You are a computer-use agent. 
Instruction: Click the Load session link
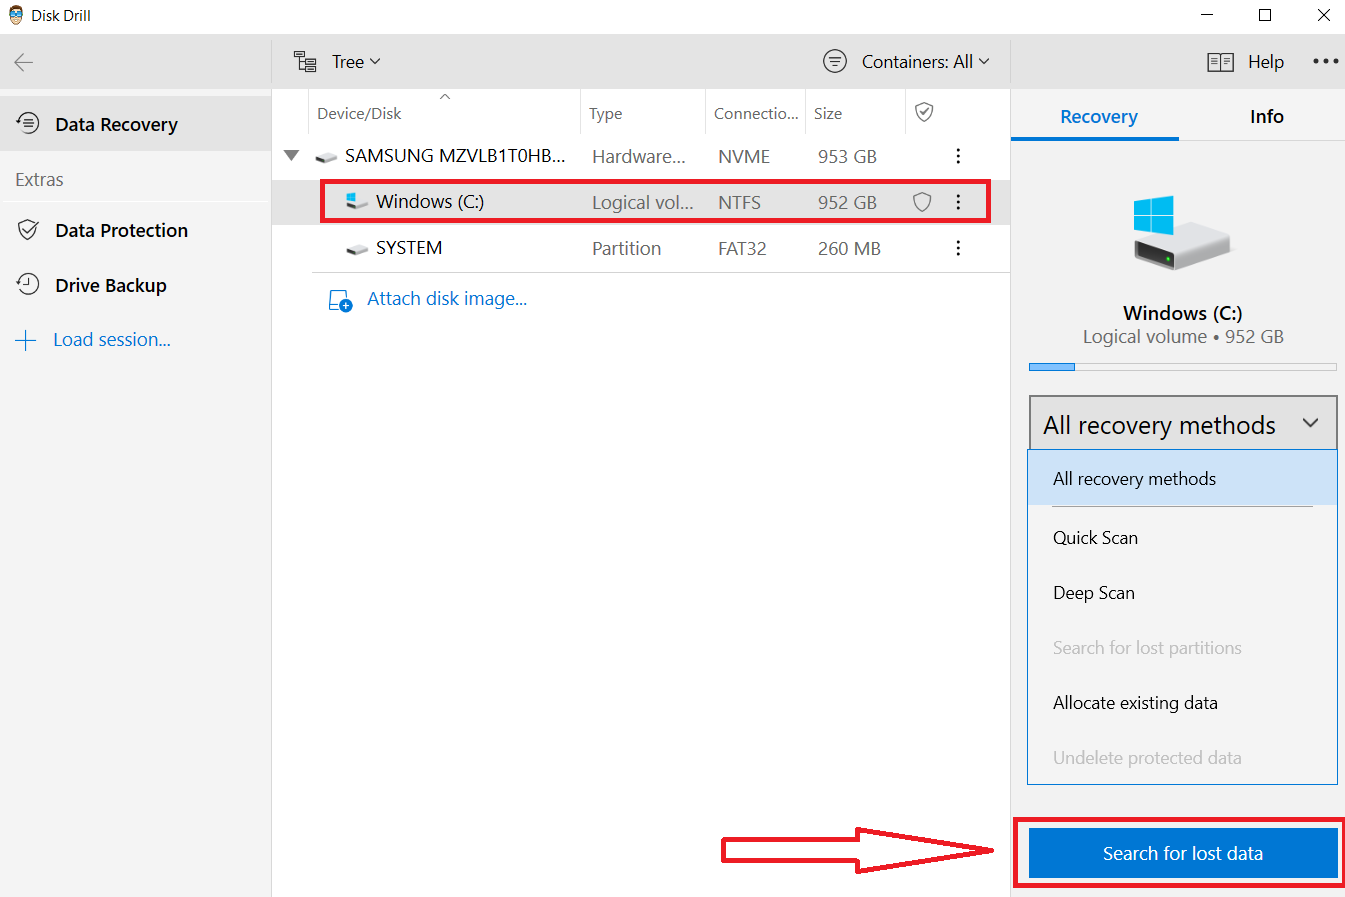pos(112,340)
